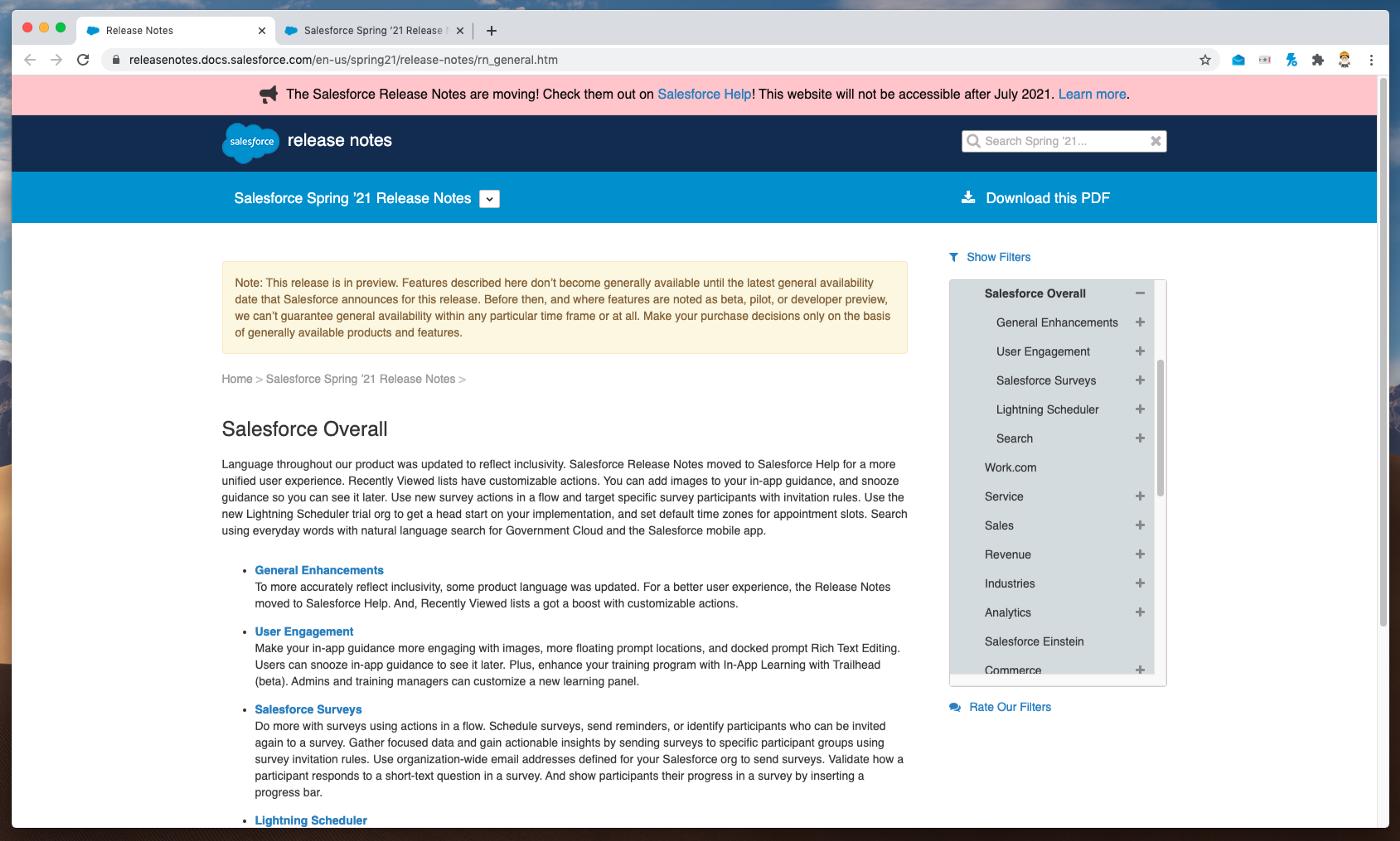
Task: Clear the search box with the X icon
Action: click(1156, 141)
